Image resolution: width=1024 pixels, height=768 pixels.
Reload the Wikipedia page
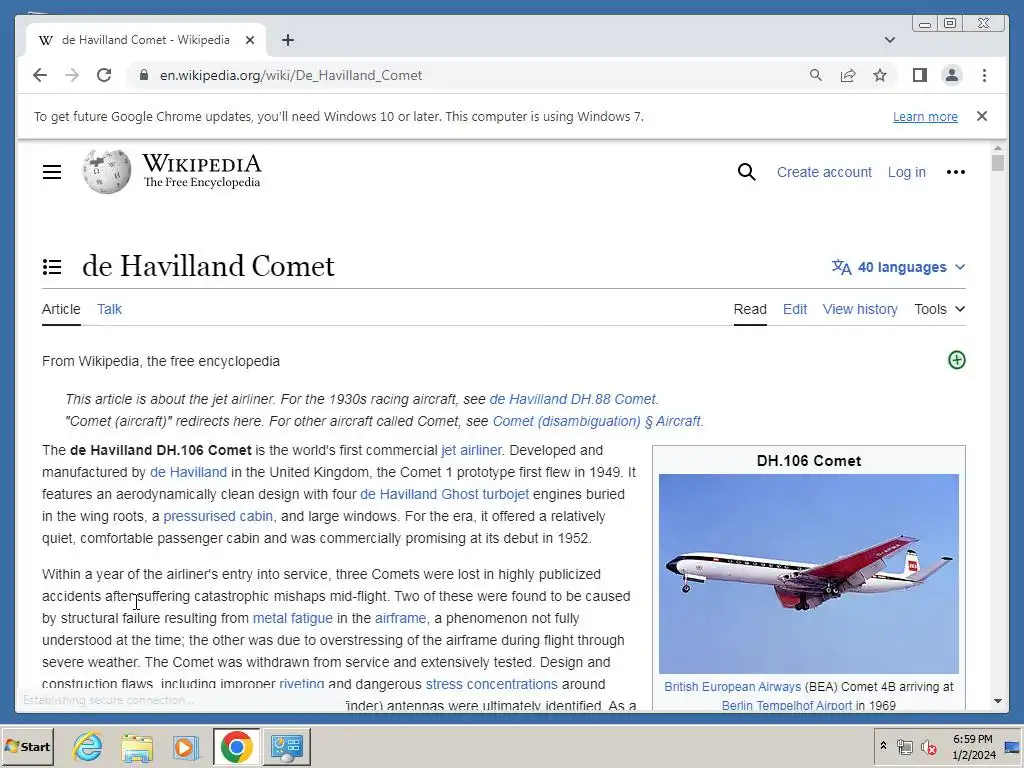click(x=104, y=75)
